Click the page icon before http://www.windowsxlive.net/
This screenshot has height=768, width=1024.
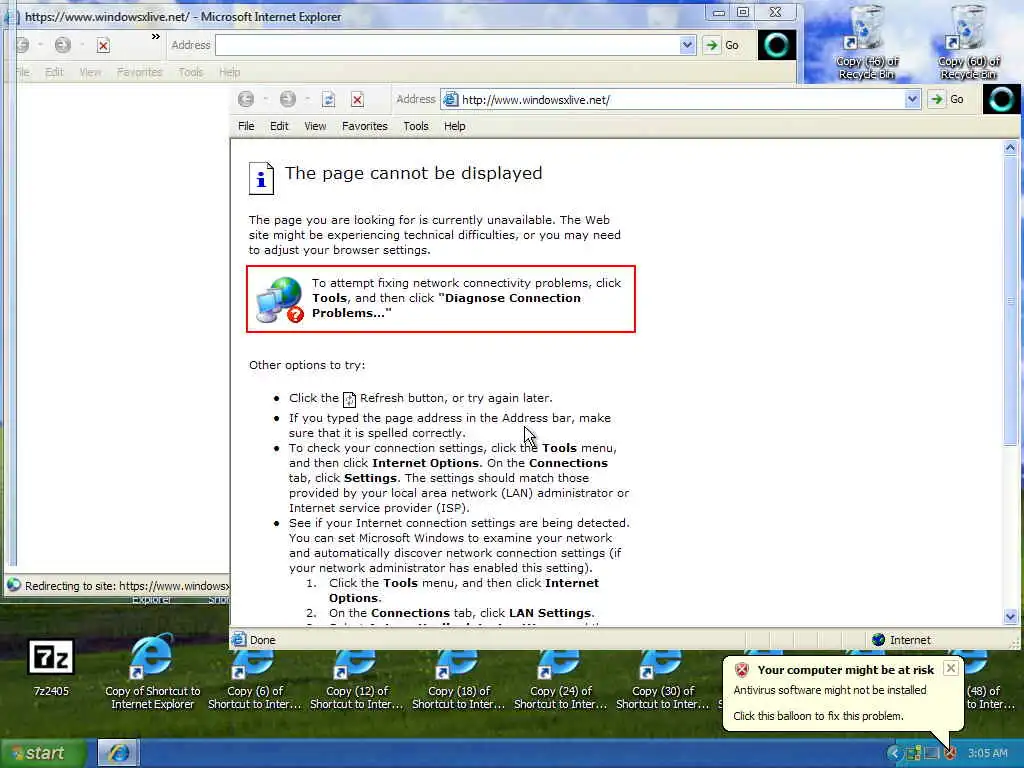tap(451, 99)
